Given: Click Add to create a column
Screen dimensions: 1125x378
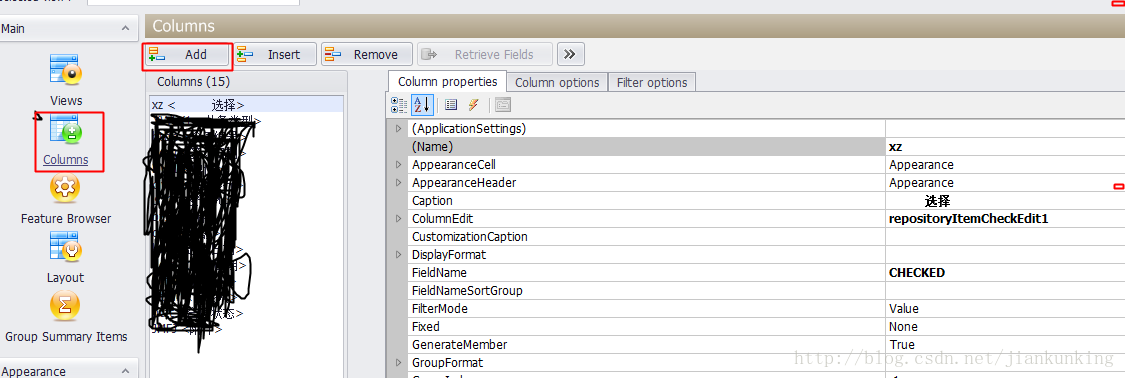Looking at the screenshot, I should tap(187, 55).
